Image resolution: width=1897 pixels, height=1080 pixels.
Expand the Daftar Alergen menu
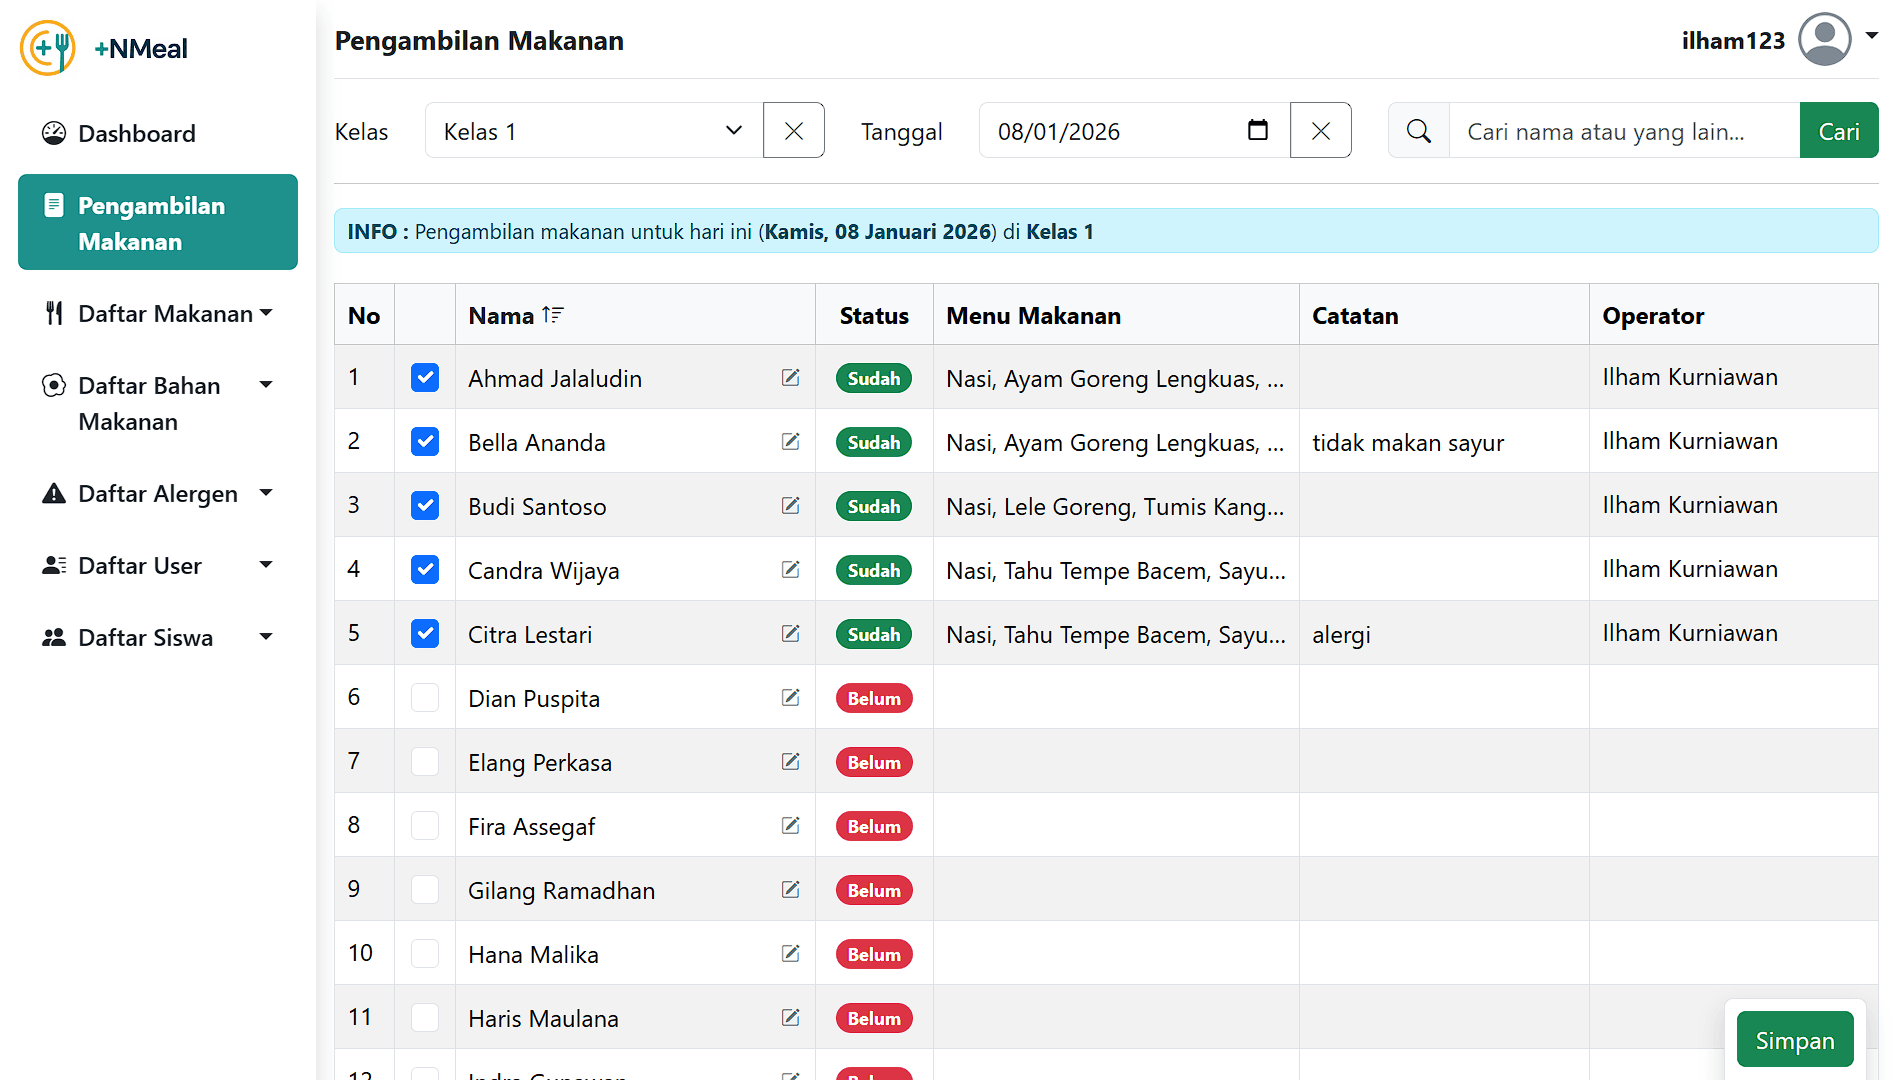pyautogui.click(x=158, y=494)
